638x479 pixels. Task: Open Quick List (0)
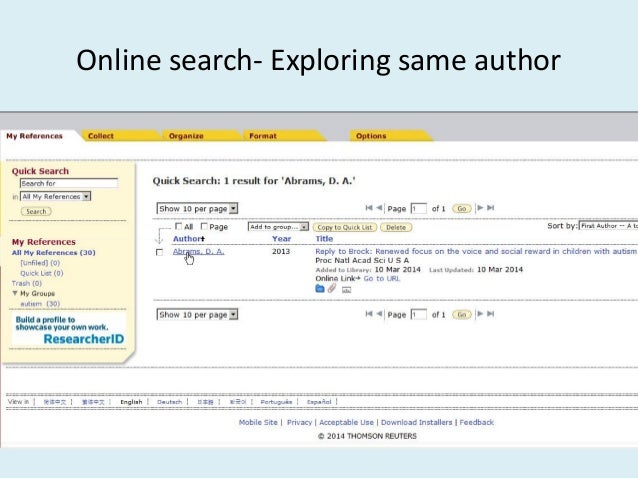[x=42, y=273]
